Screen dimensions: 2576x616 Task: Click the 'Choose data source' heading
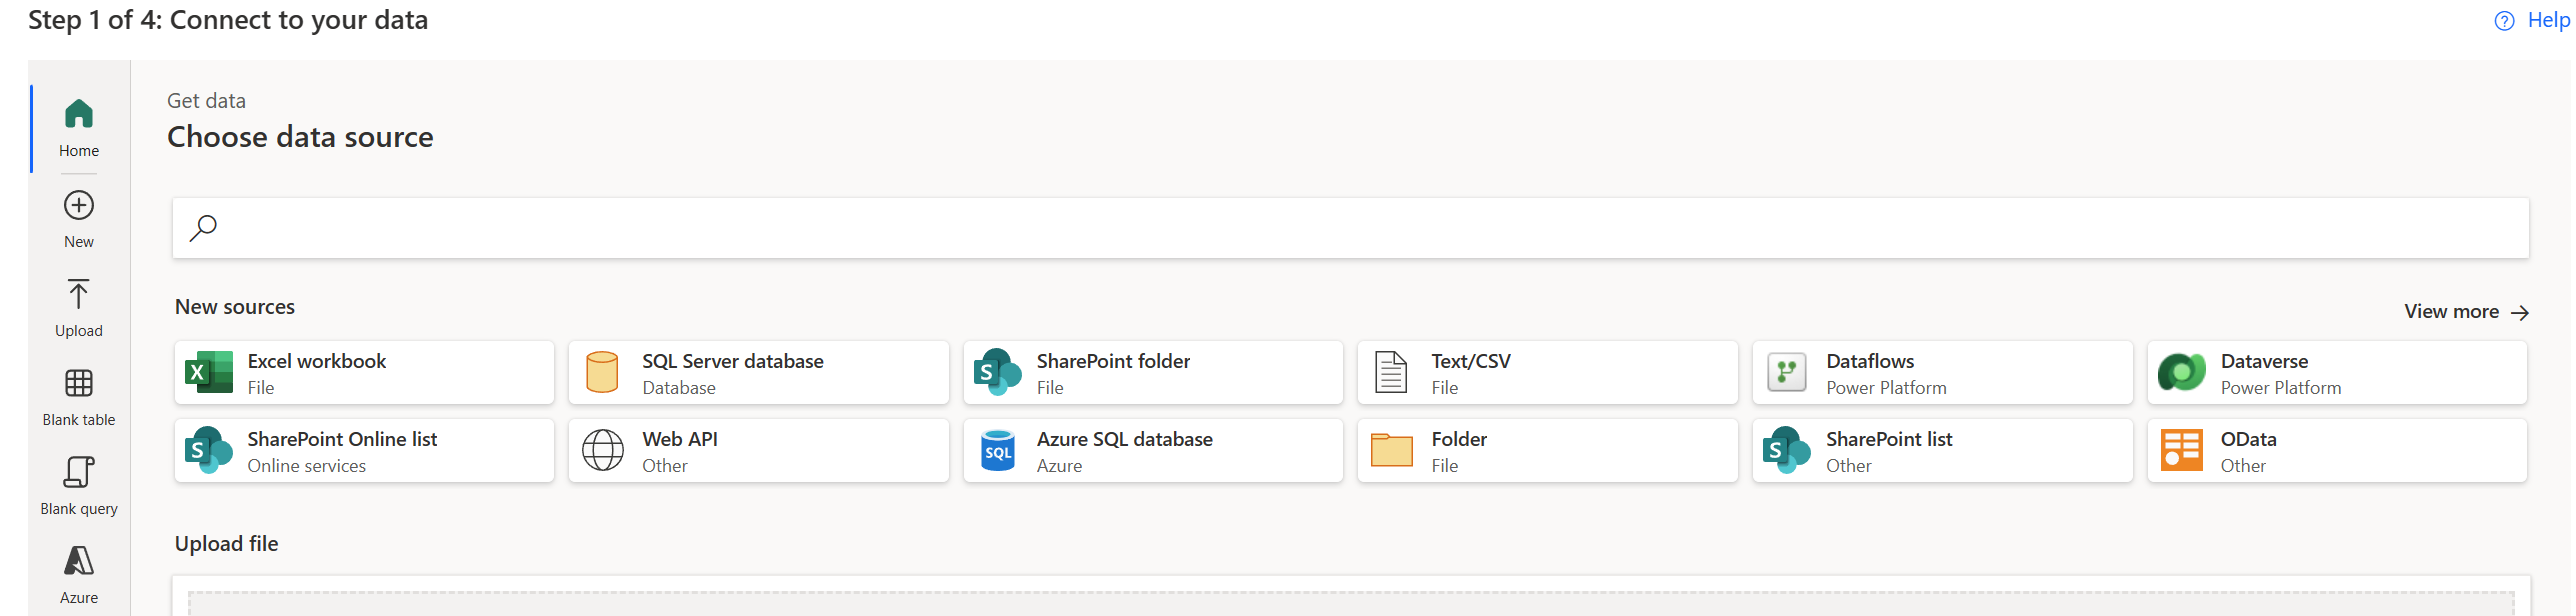tap(300, 137)
